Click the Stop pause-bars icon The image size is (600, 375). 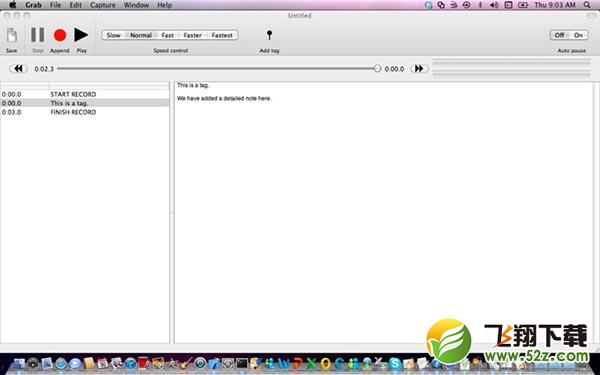pos(38,35)
